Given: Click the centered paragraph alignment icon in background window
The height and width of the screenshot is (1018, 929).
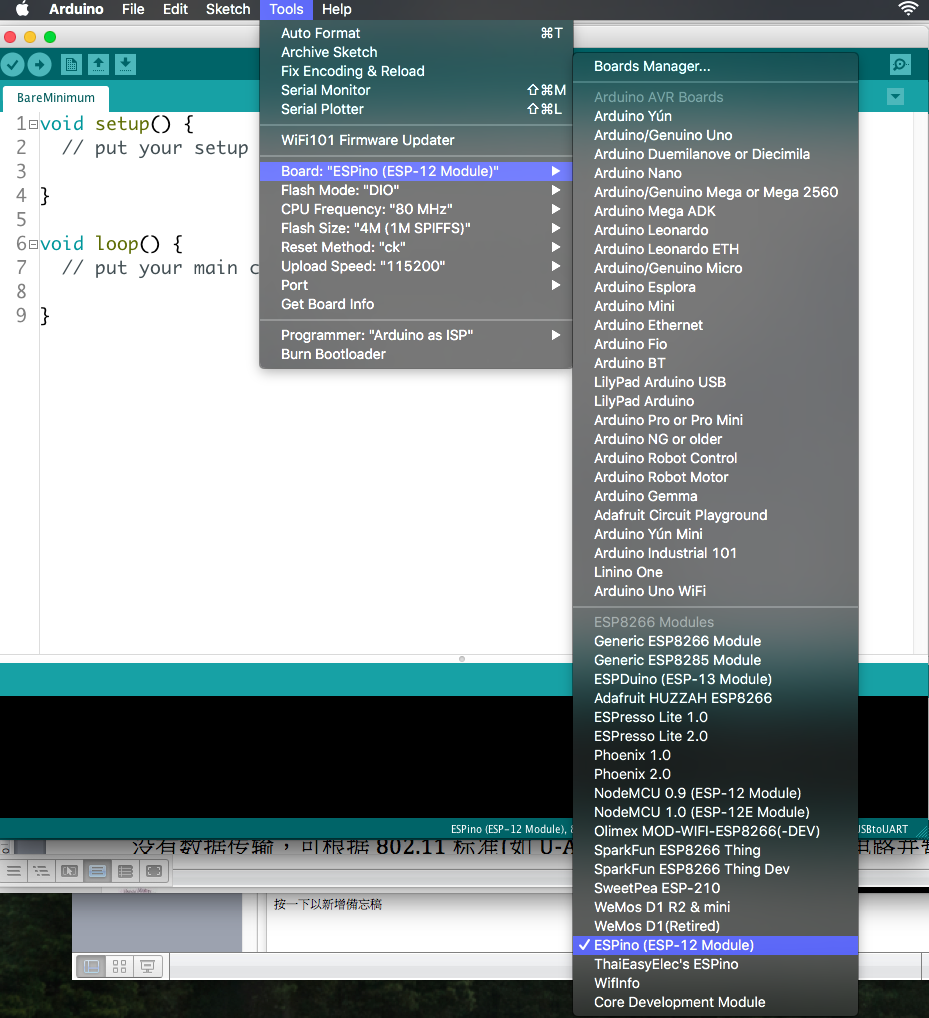Looking at the screenshot, I should [x=97, y=871].
